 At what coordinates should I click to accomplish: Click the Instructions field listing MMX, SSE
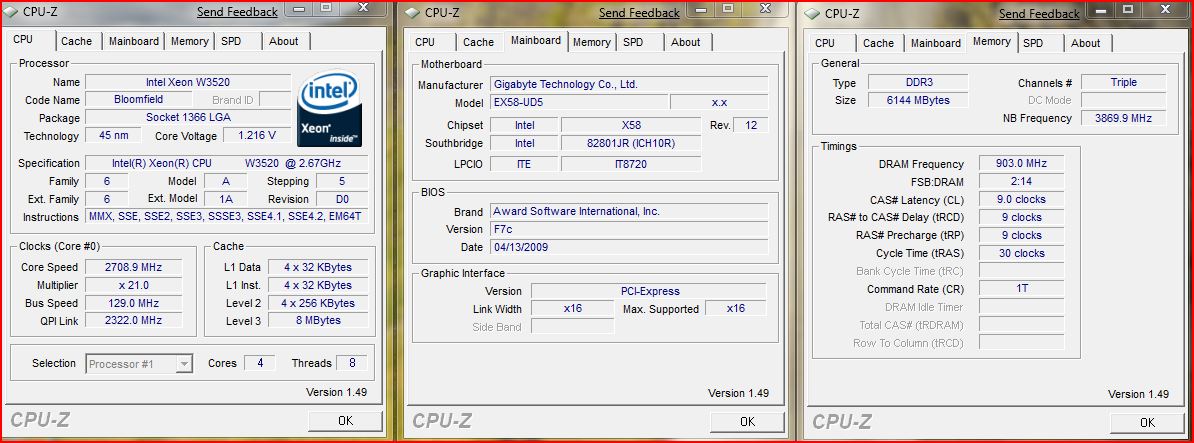(x=226, y=217)
